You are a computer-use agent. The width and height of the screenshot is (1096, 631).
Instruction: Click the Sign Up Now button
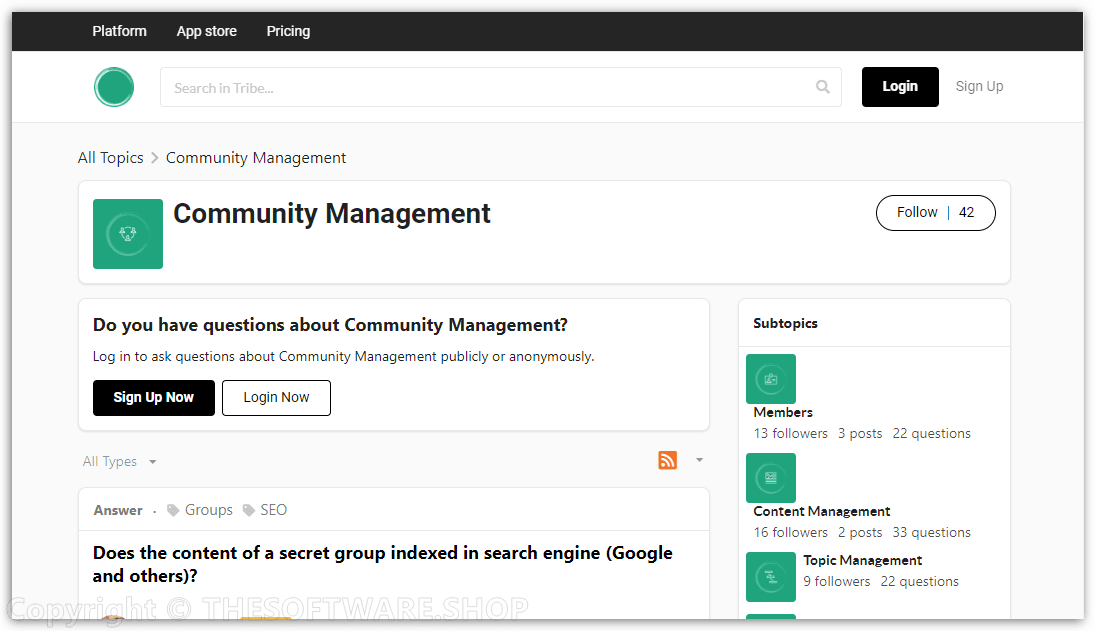coord(154,398)
